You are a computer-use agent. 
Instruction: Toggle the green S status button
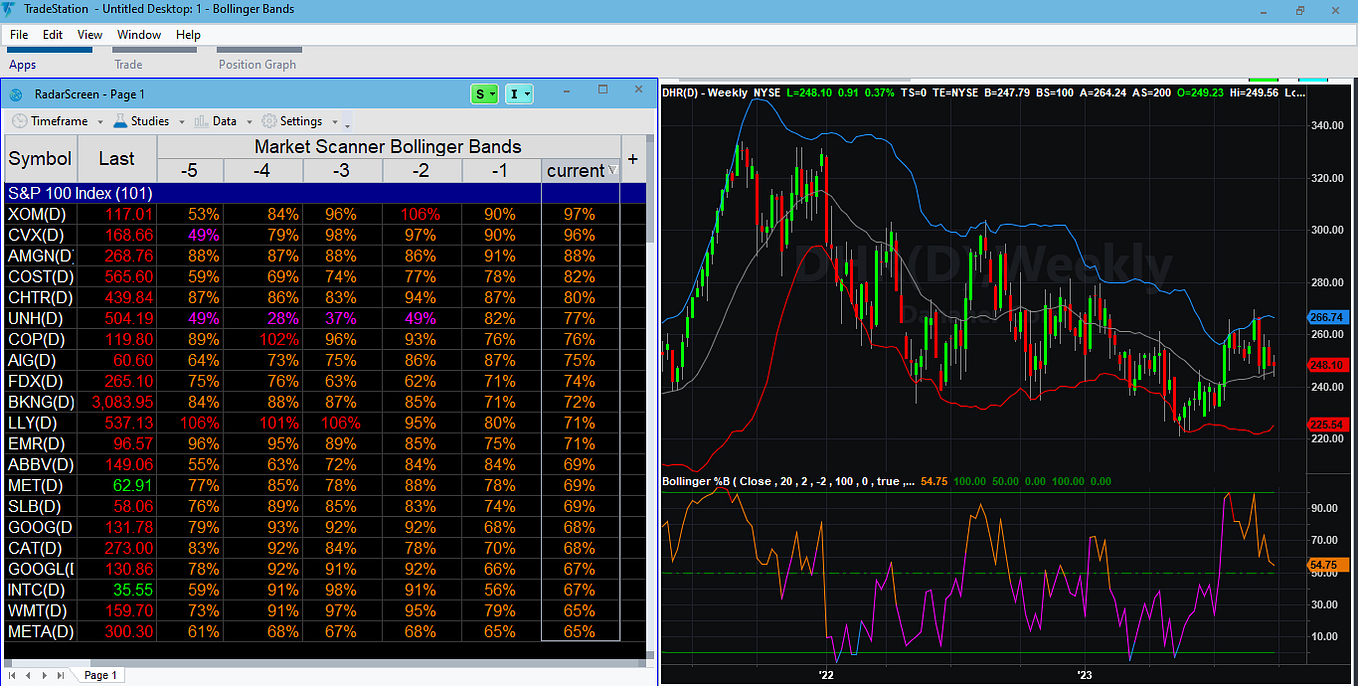point(484,92)
